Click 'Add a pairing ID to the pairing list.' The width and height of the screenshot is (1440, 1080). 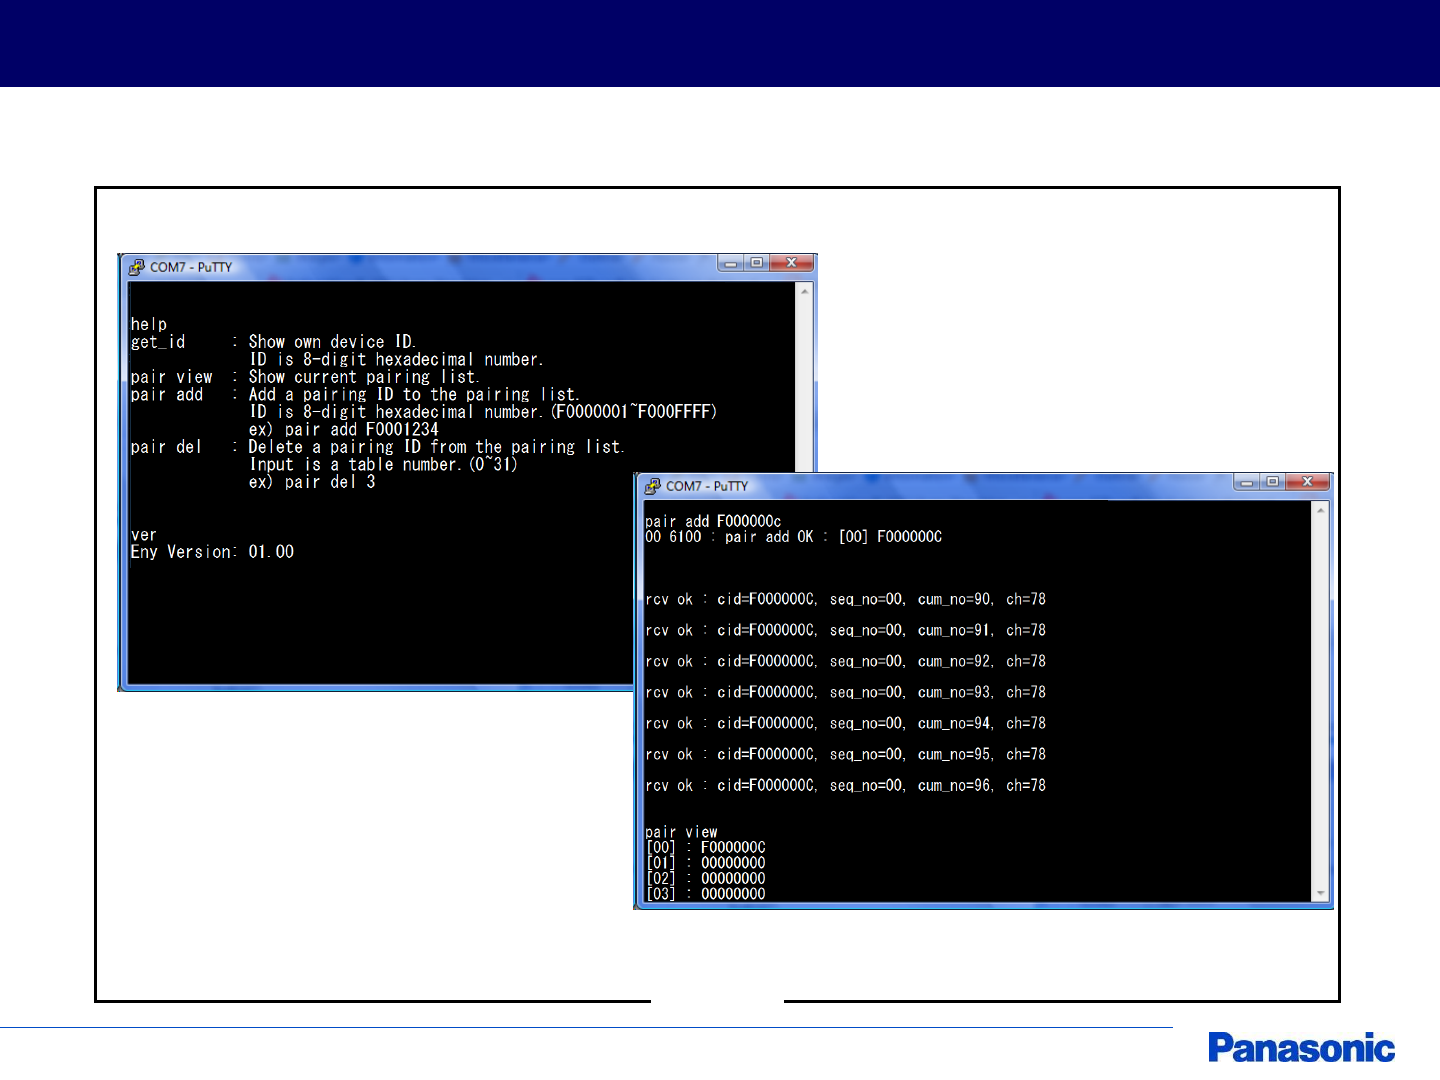pyautogui.click(x=414, y=395)
